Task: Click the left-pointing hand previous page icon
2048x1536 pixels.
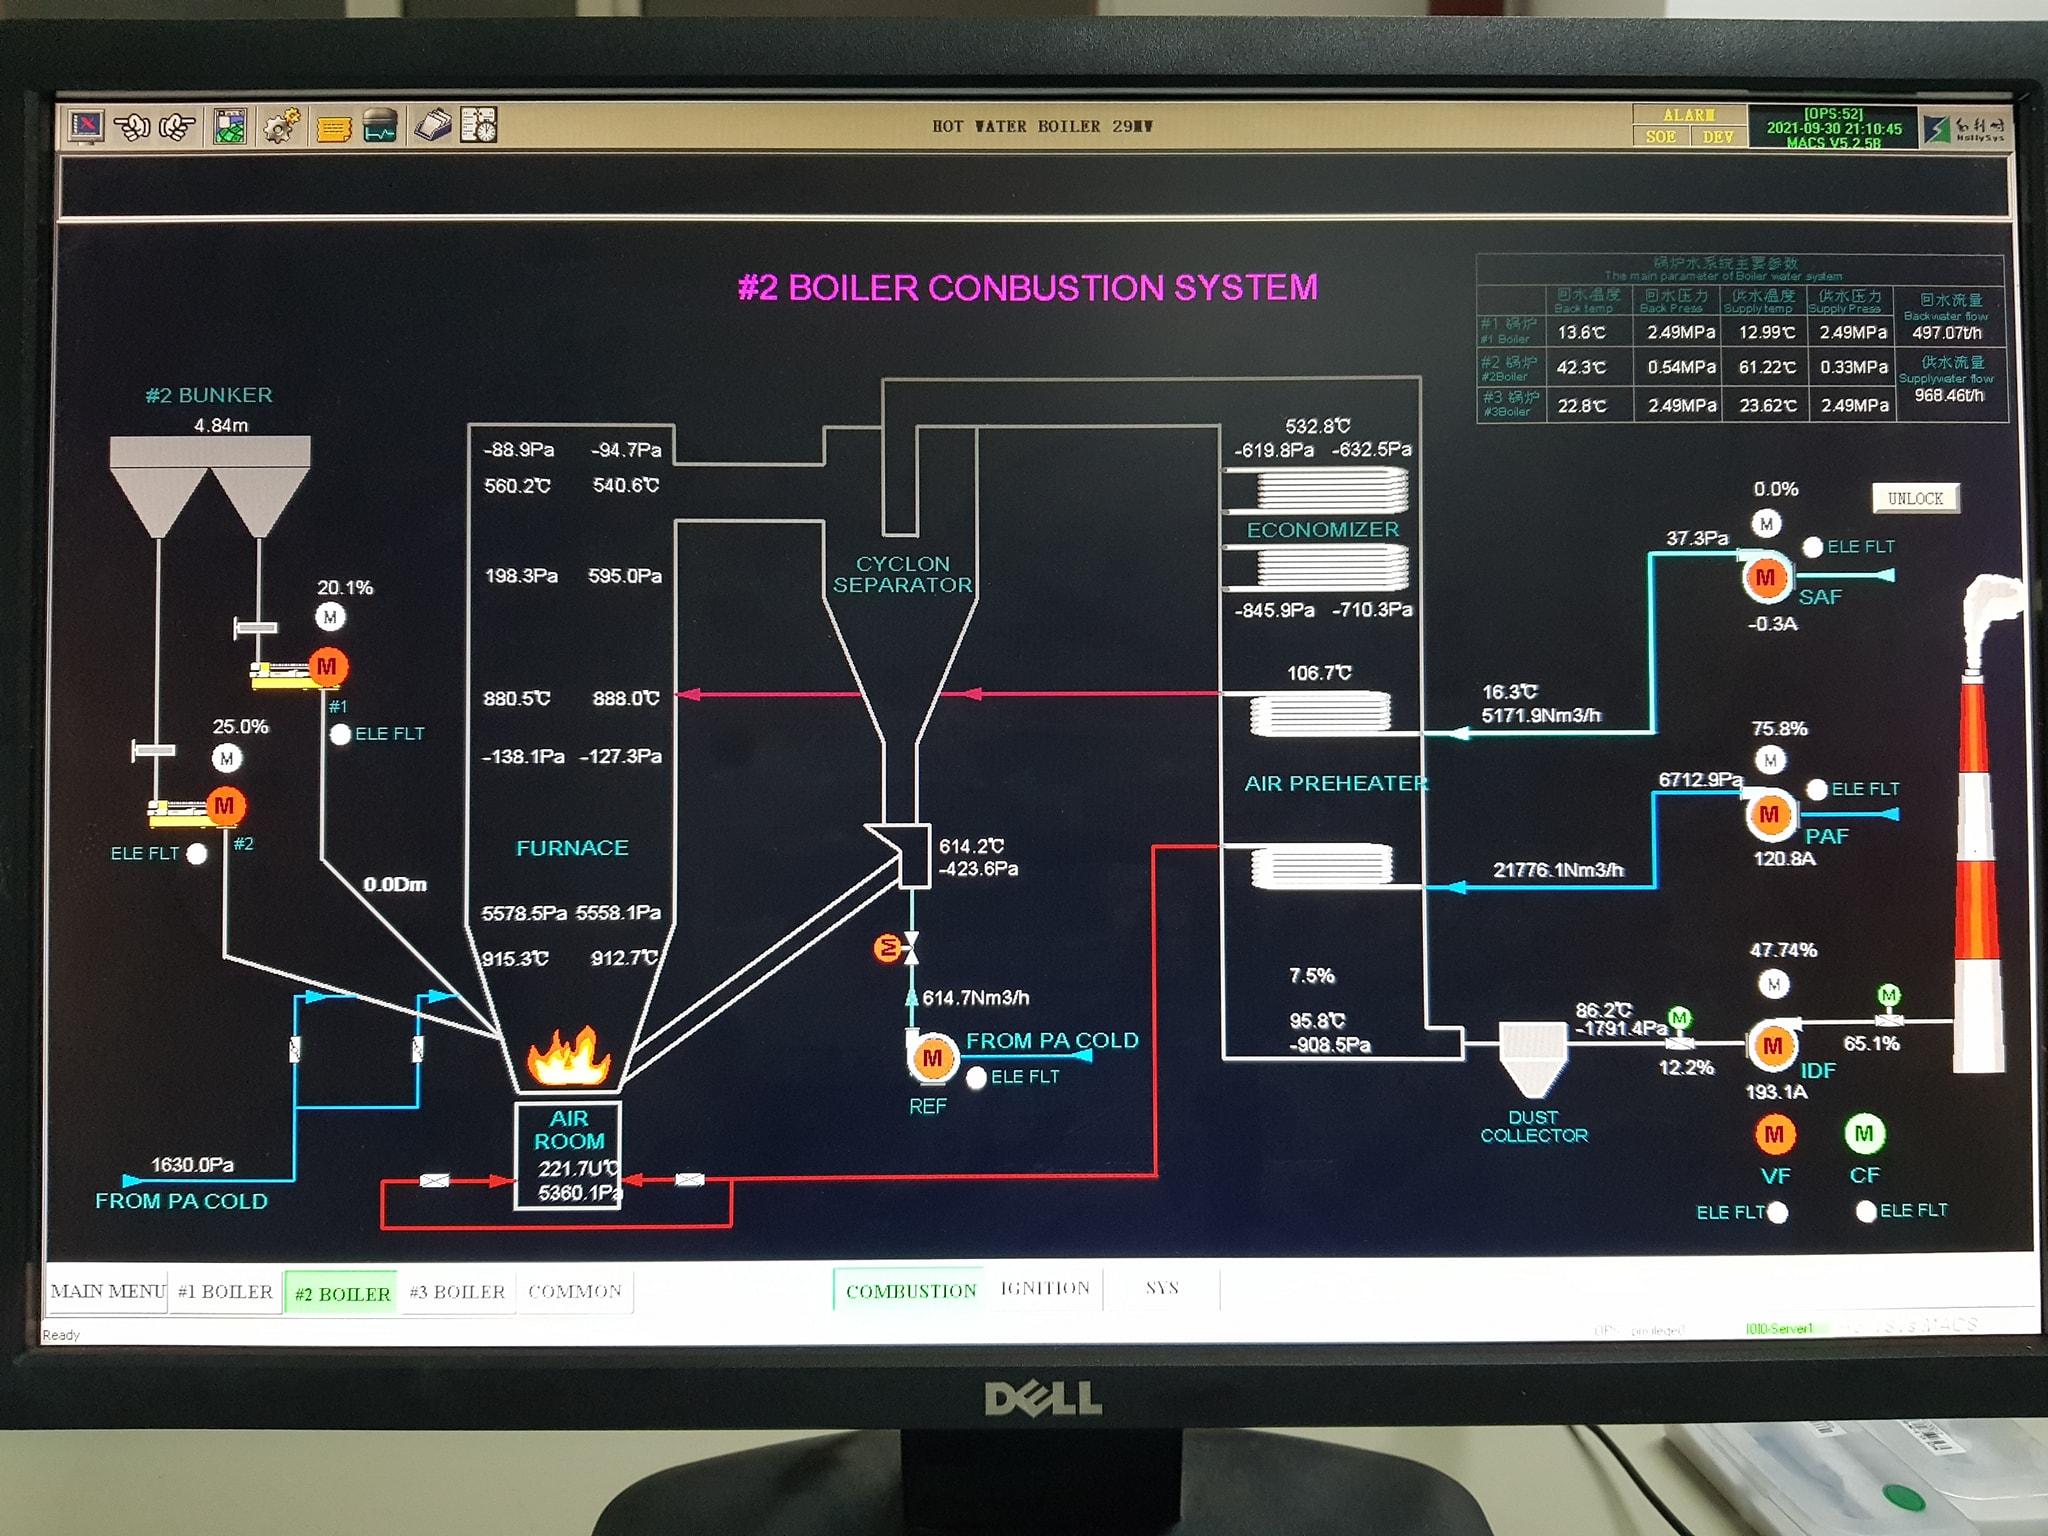Action: [133, 127]
